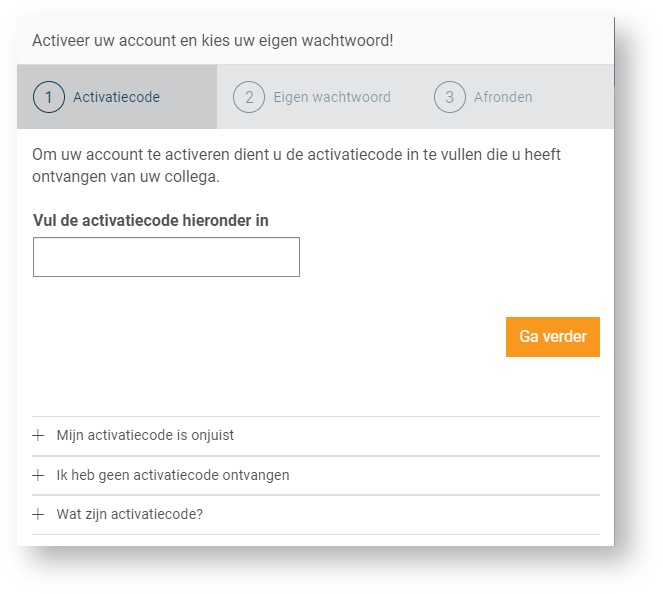Select the 'Activatiecode' step tab label

[x=116, y=97]
